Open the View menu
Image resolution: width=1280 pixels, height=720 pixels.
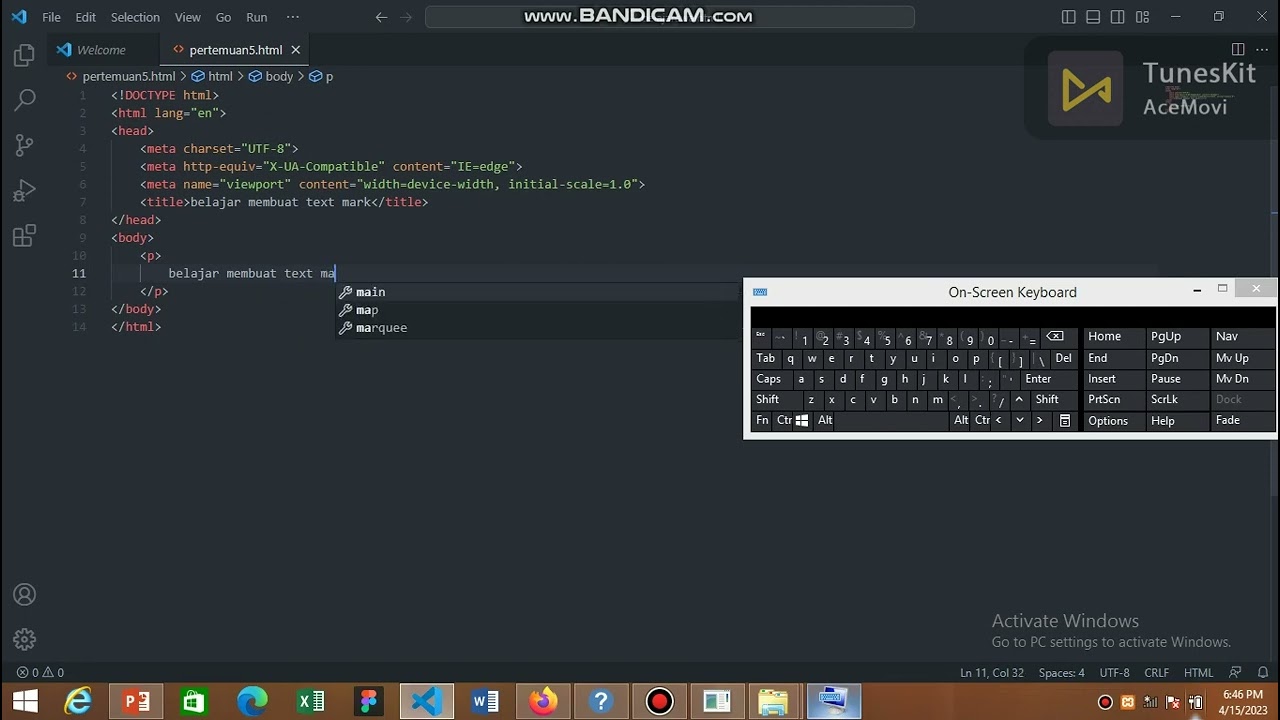[187, 17]
